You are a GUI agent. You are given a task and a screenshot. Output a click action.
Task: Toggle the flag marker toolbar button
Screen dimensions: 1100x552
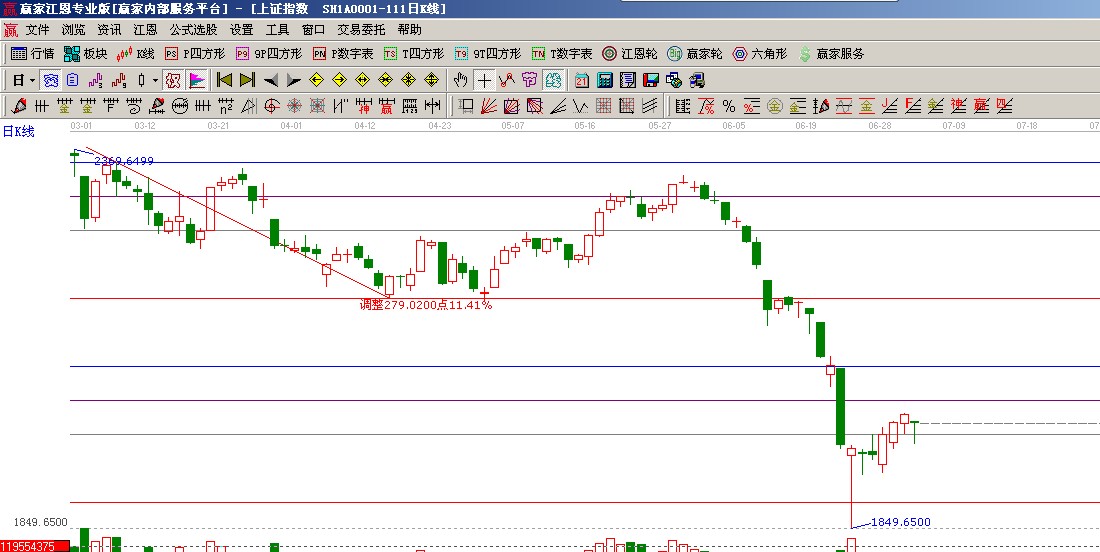click(196, 80)
